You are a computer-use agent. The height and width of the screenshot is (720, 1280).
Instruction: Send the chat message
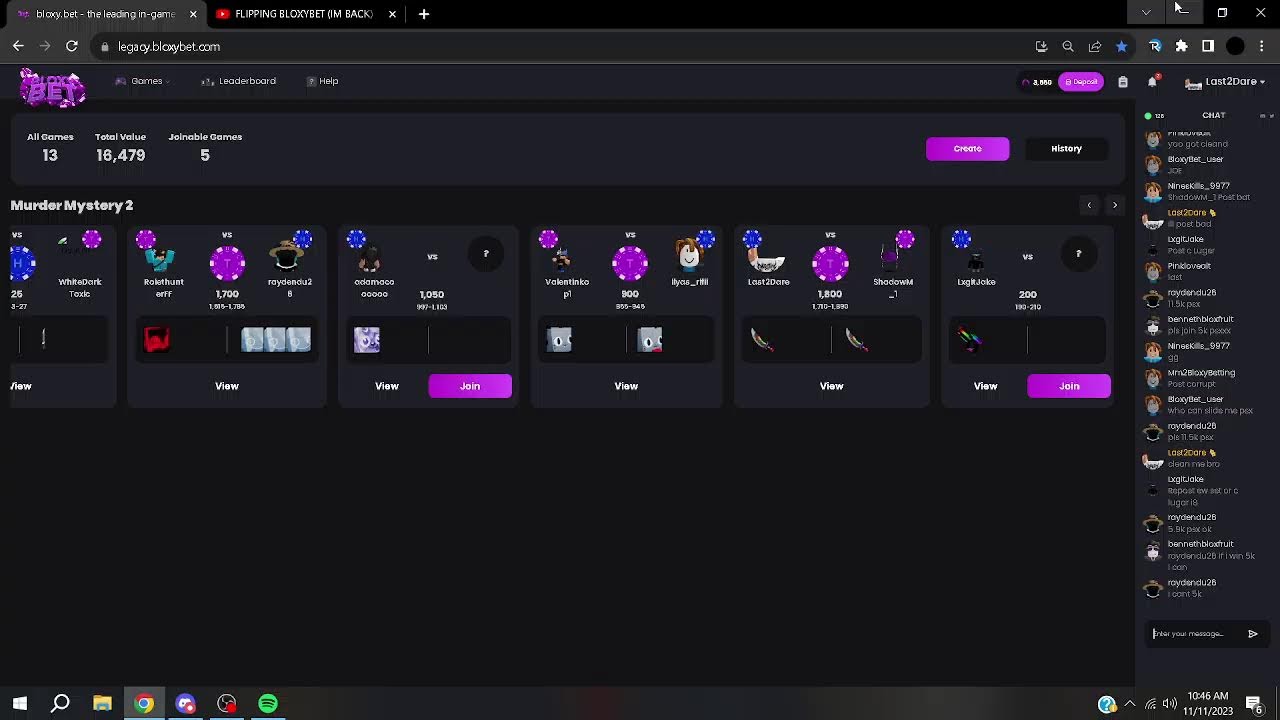(1253, 634)
